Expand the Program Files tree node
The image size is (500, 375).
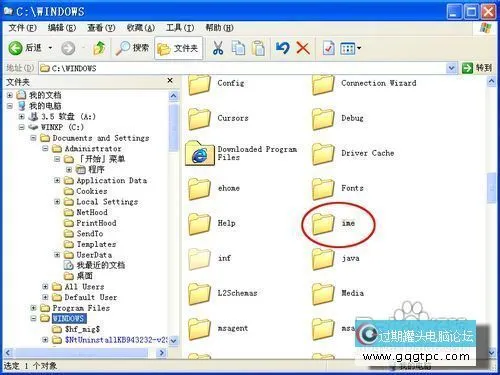pyautogui.click(x=33, y=308)
